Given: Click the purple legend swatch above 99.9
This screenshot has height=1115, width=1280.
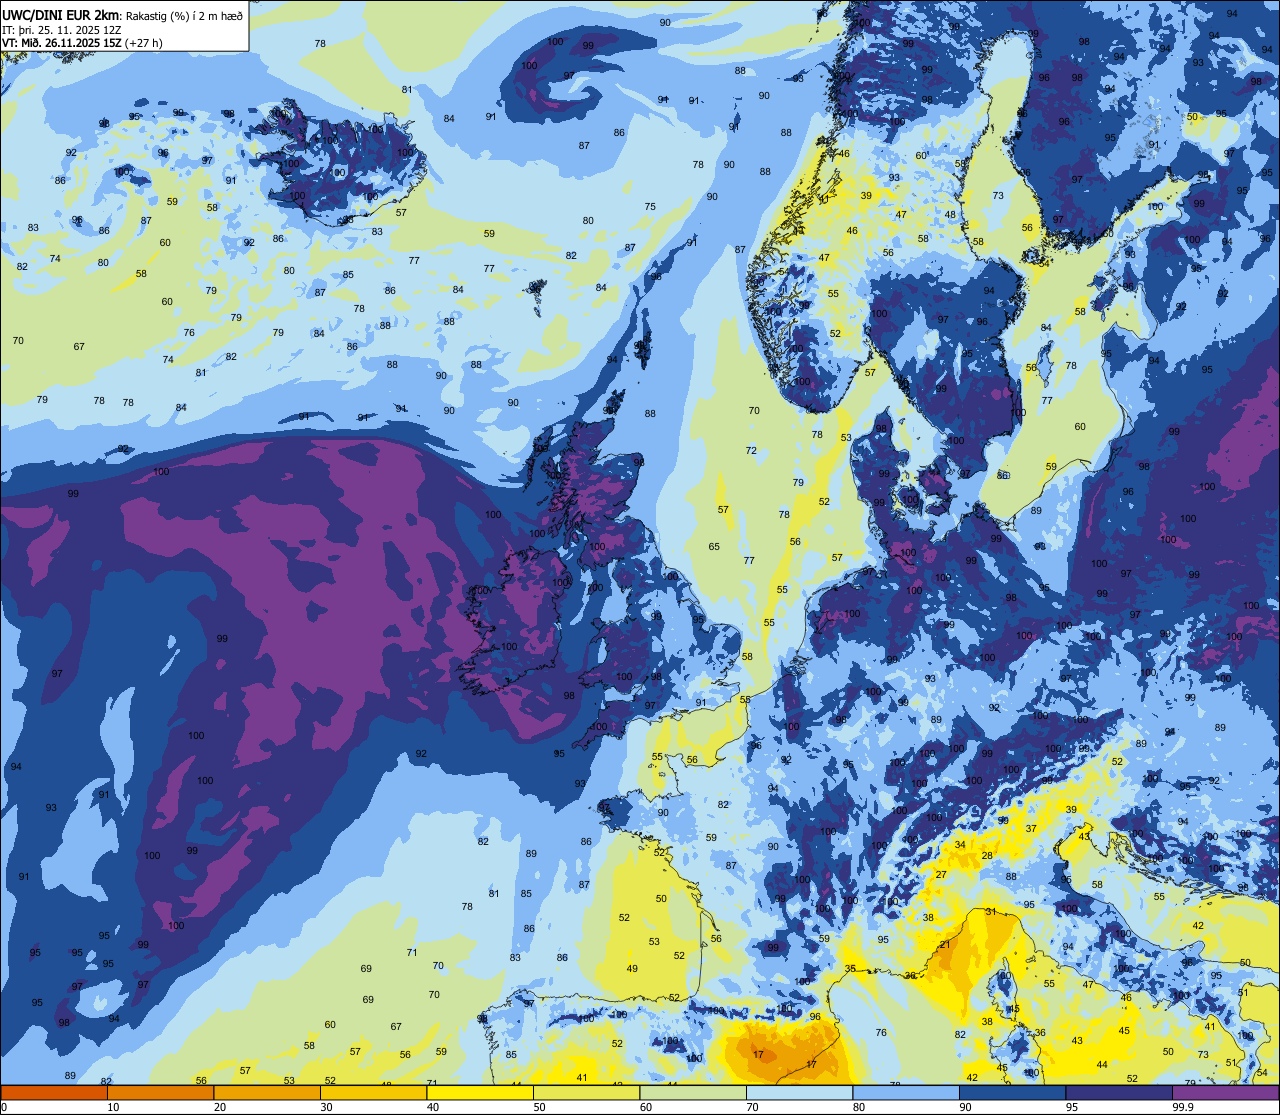Looking at the screenshot, I should pos(1225,1092).
